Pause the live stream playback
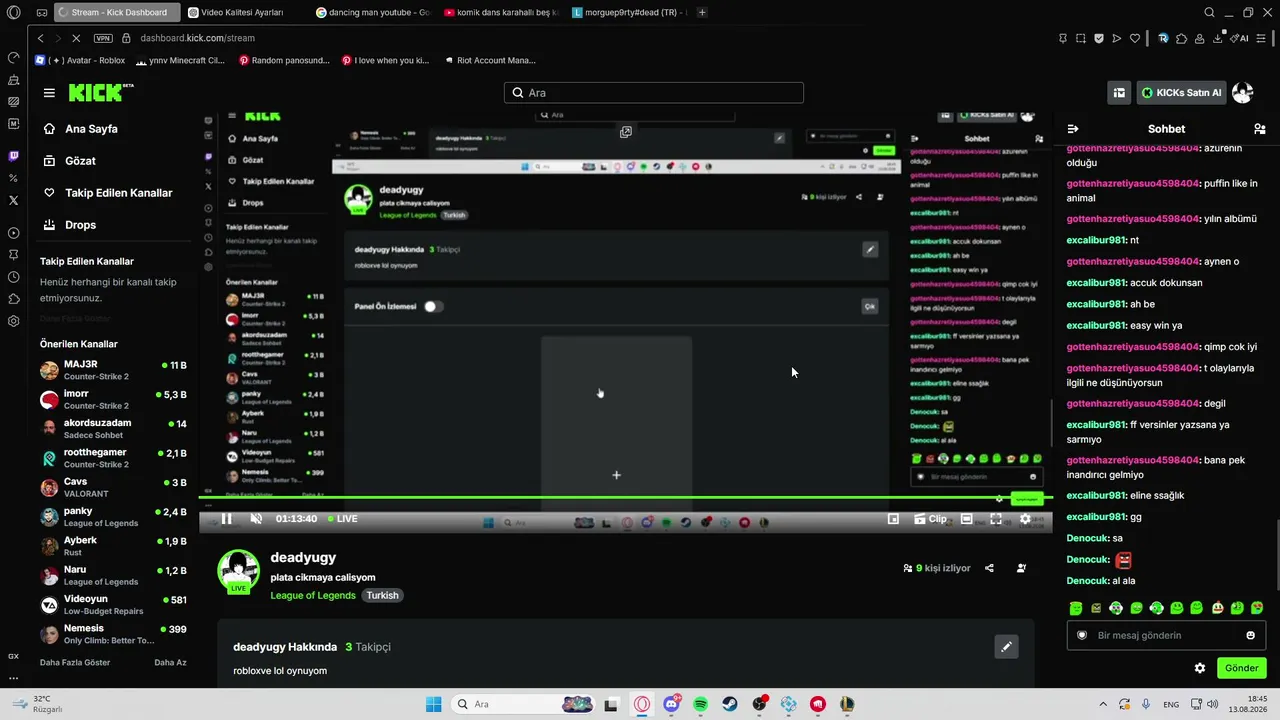 pyautogui.click(x=227, y=519)
